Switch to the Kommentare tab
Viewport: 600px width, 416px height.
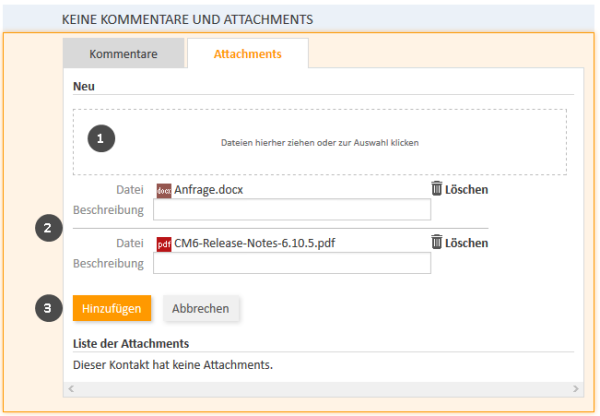point(124,54)
